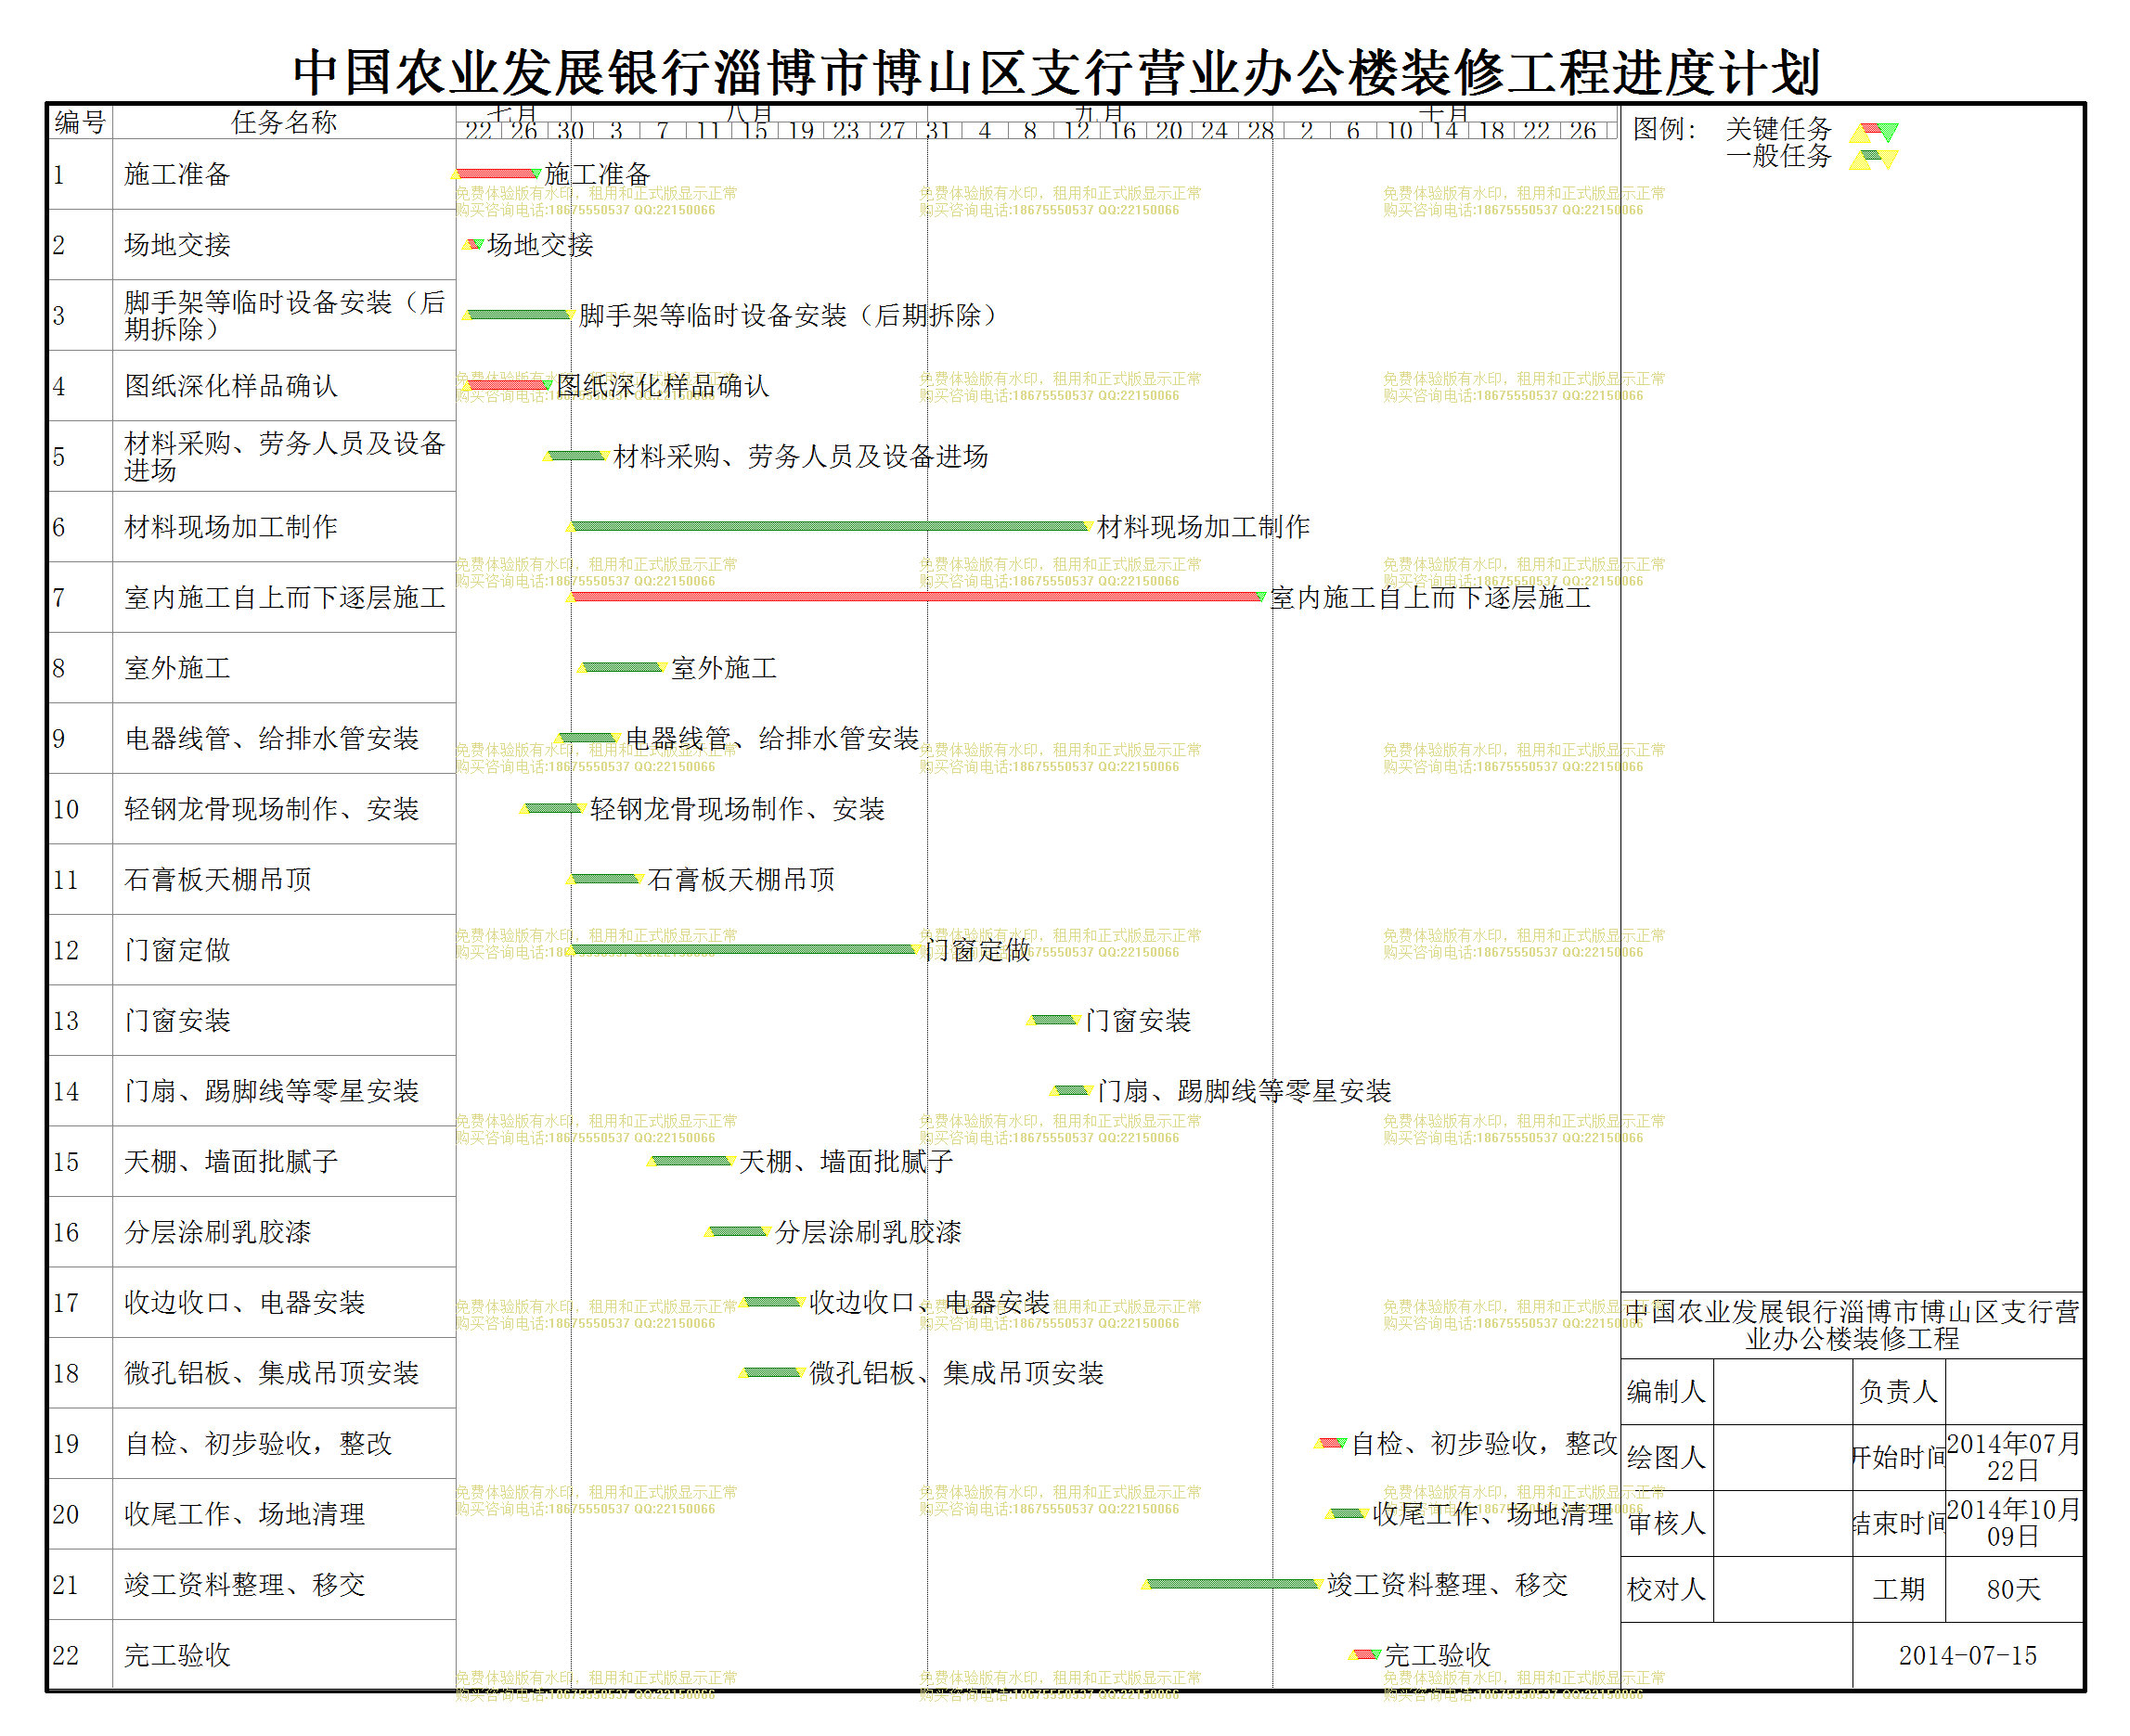Click the 编号 column header
Screen dimensions: 2130x1736
click(x=80, y=122)
